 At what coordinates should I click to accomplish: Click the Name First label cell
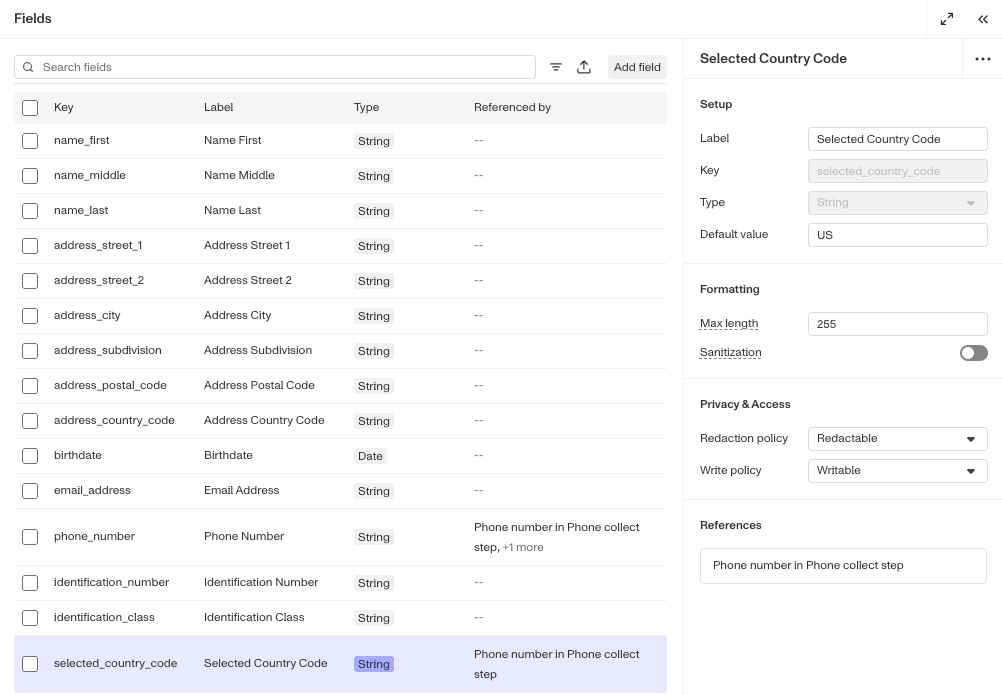(x=233, y=141)
